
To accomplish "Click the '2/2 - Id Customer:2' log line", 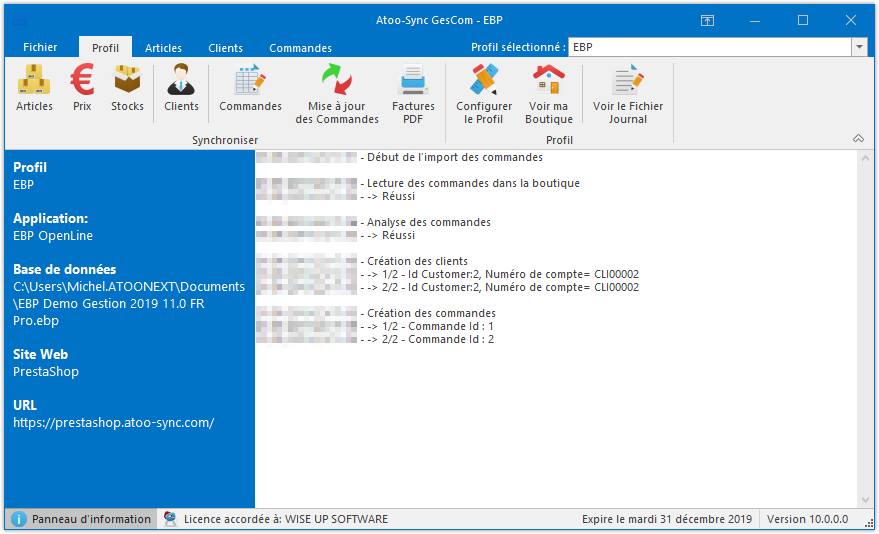I will click(x=499, y=287).
